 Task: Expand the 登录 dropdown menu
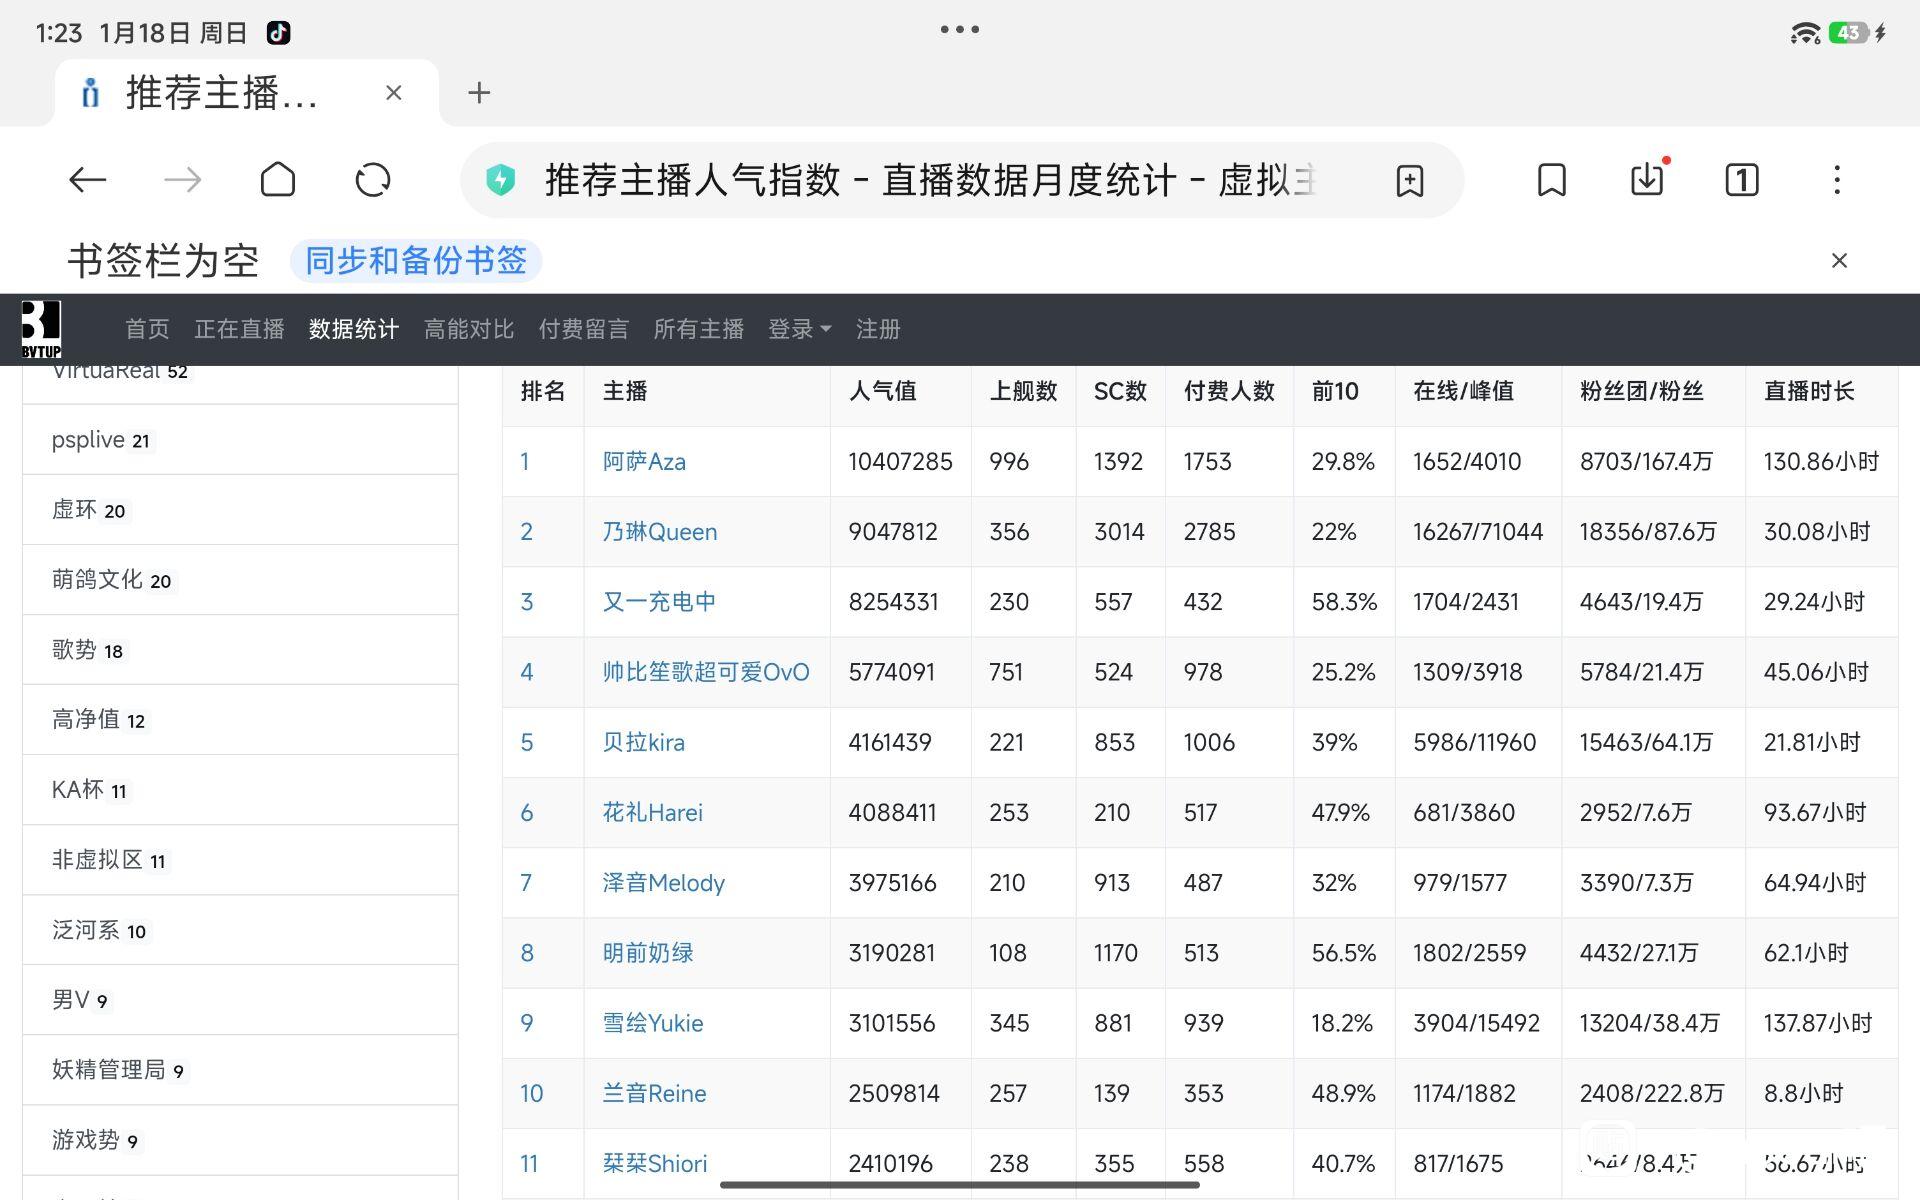tap(799, 329)
